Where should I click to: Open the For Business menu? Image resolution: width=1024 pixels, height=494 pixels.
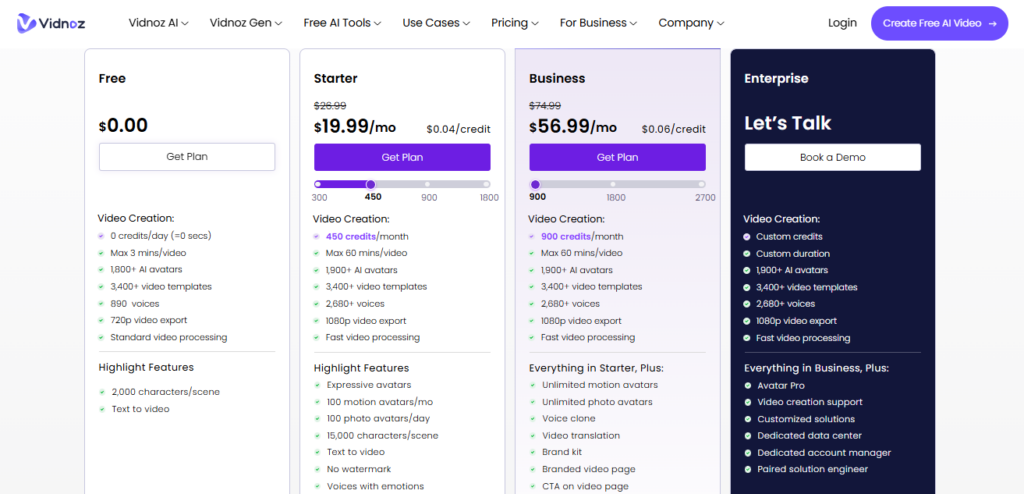tap(598, 23)
